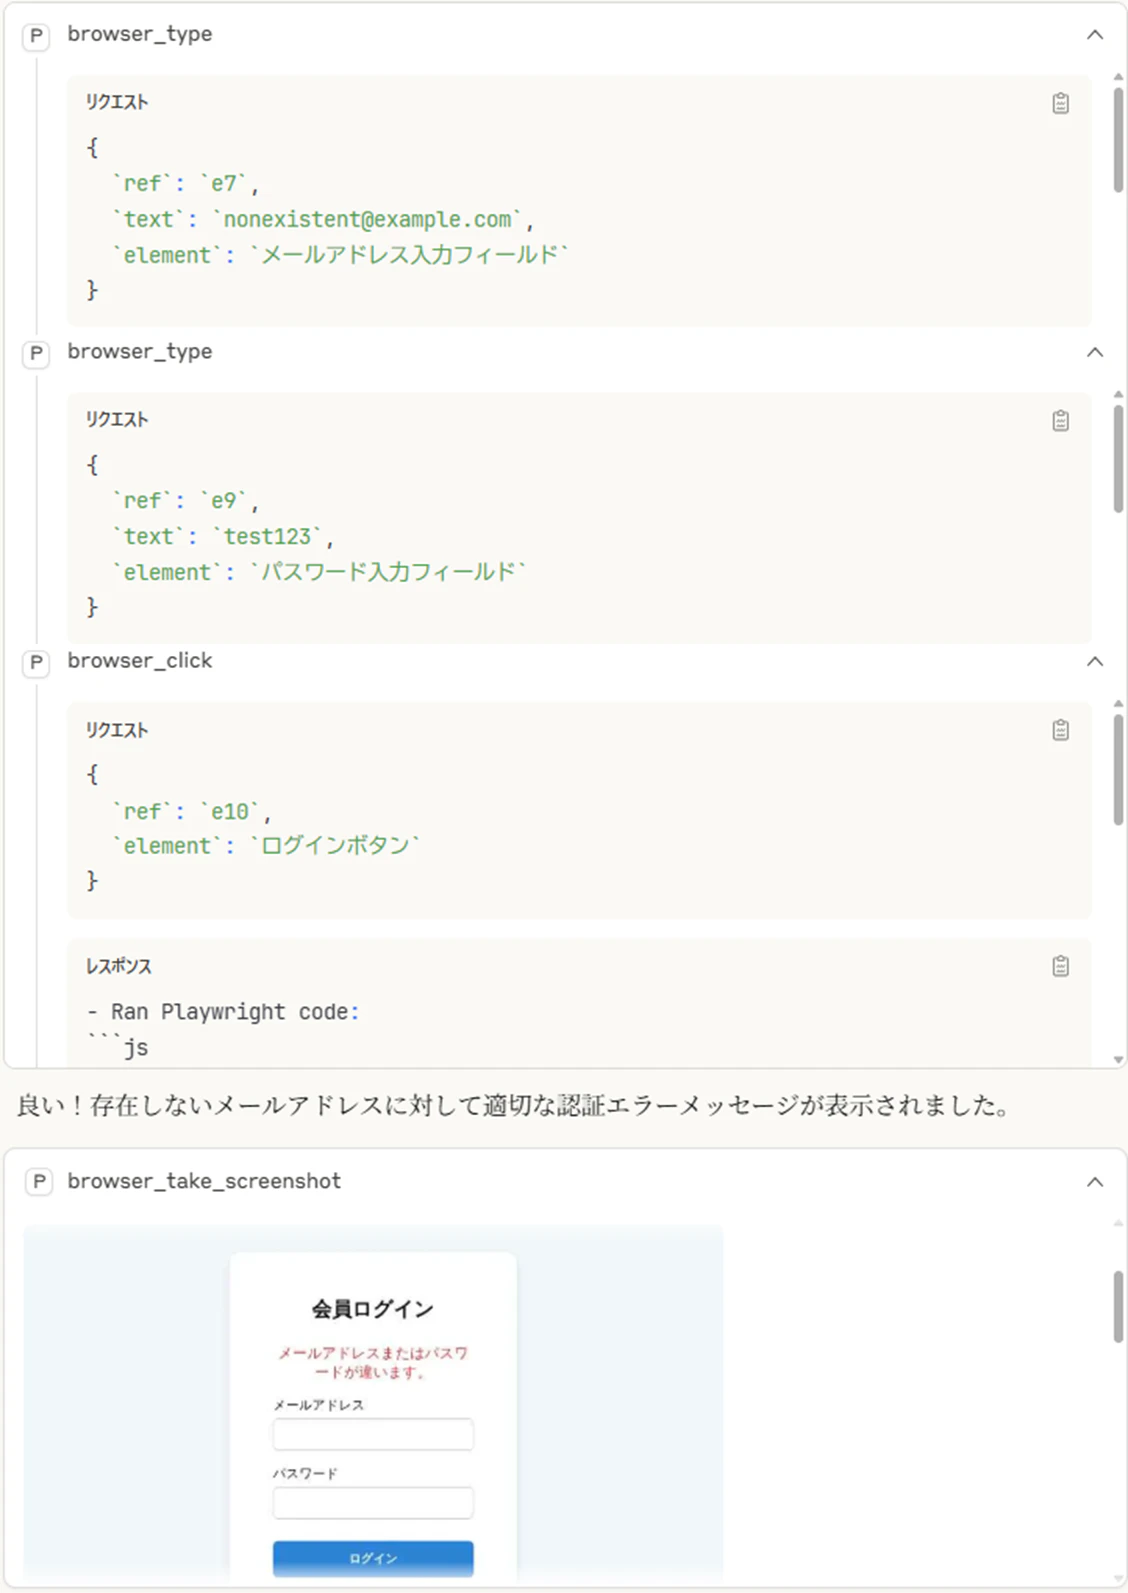Viewport: 1128px width, 1593px height.
Task: Click the browser_take_screenshot tool title
Action: pyautogui.click(x=204, y=1181)
